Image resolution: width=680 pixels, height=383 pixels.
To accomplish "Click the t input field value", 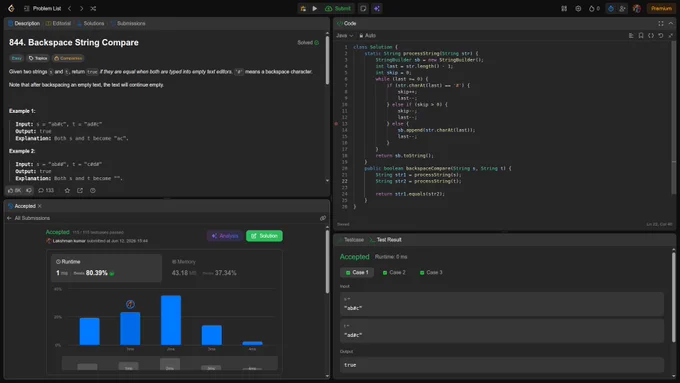I will (x=502, y=331).
